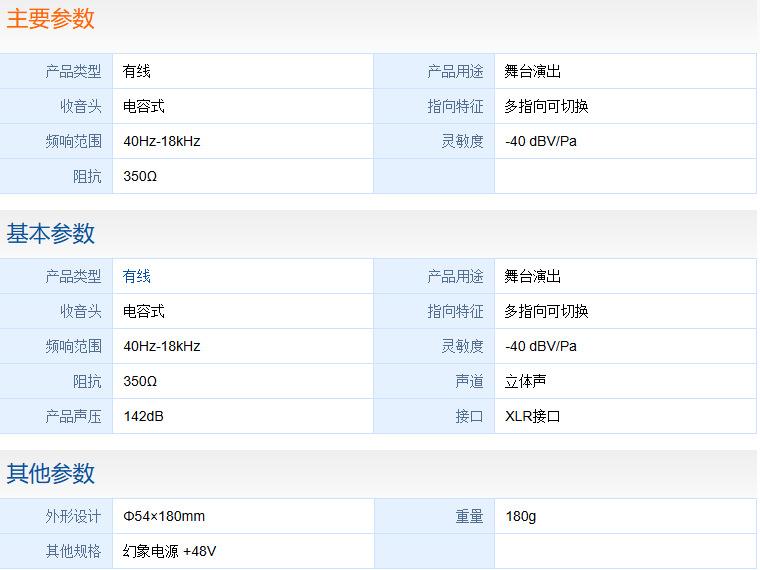The width and height of the screenshot is (760, 570).
Task: Click the 其他参数 section heading
Action: (51, 473)
